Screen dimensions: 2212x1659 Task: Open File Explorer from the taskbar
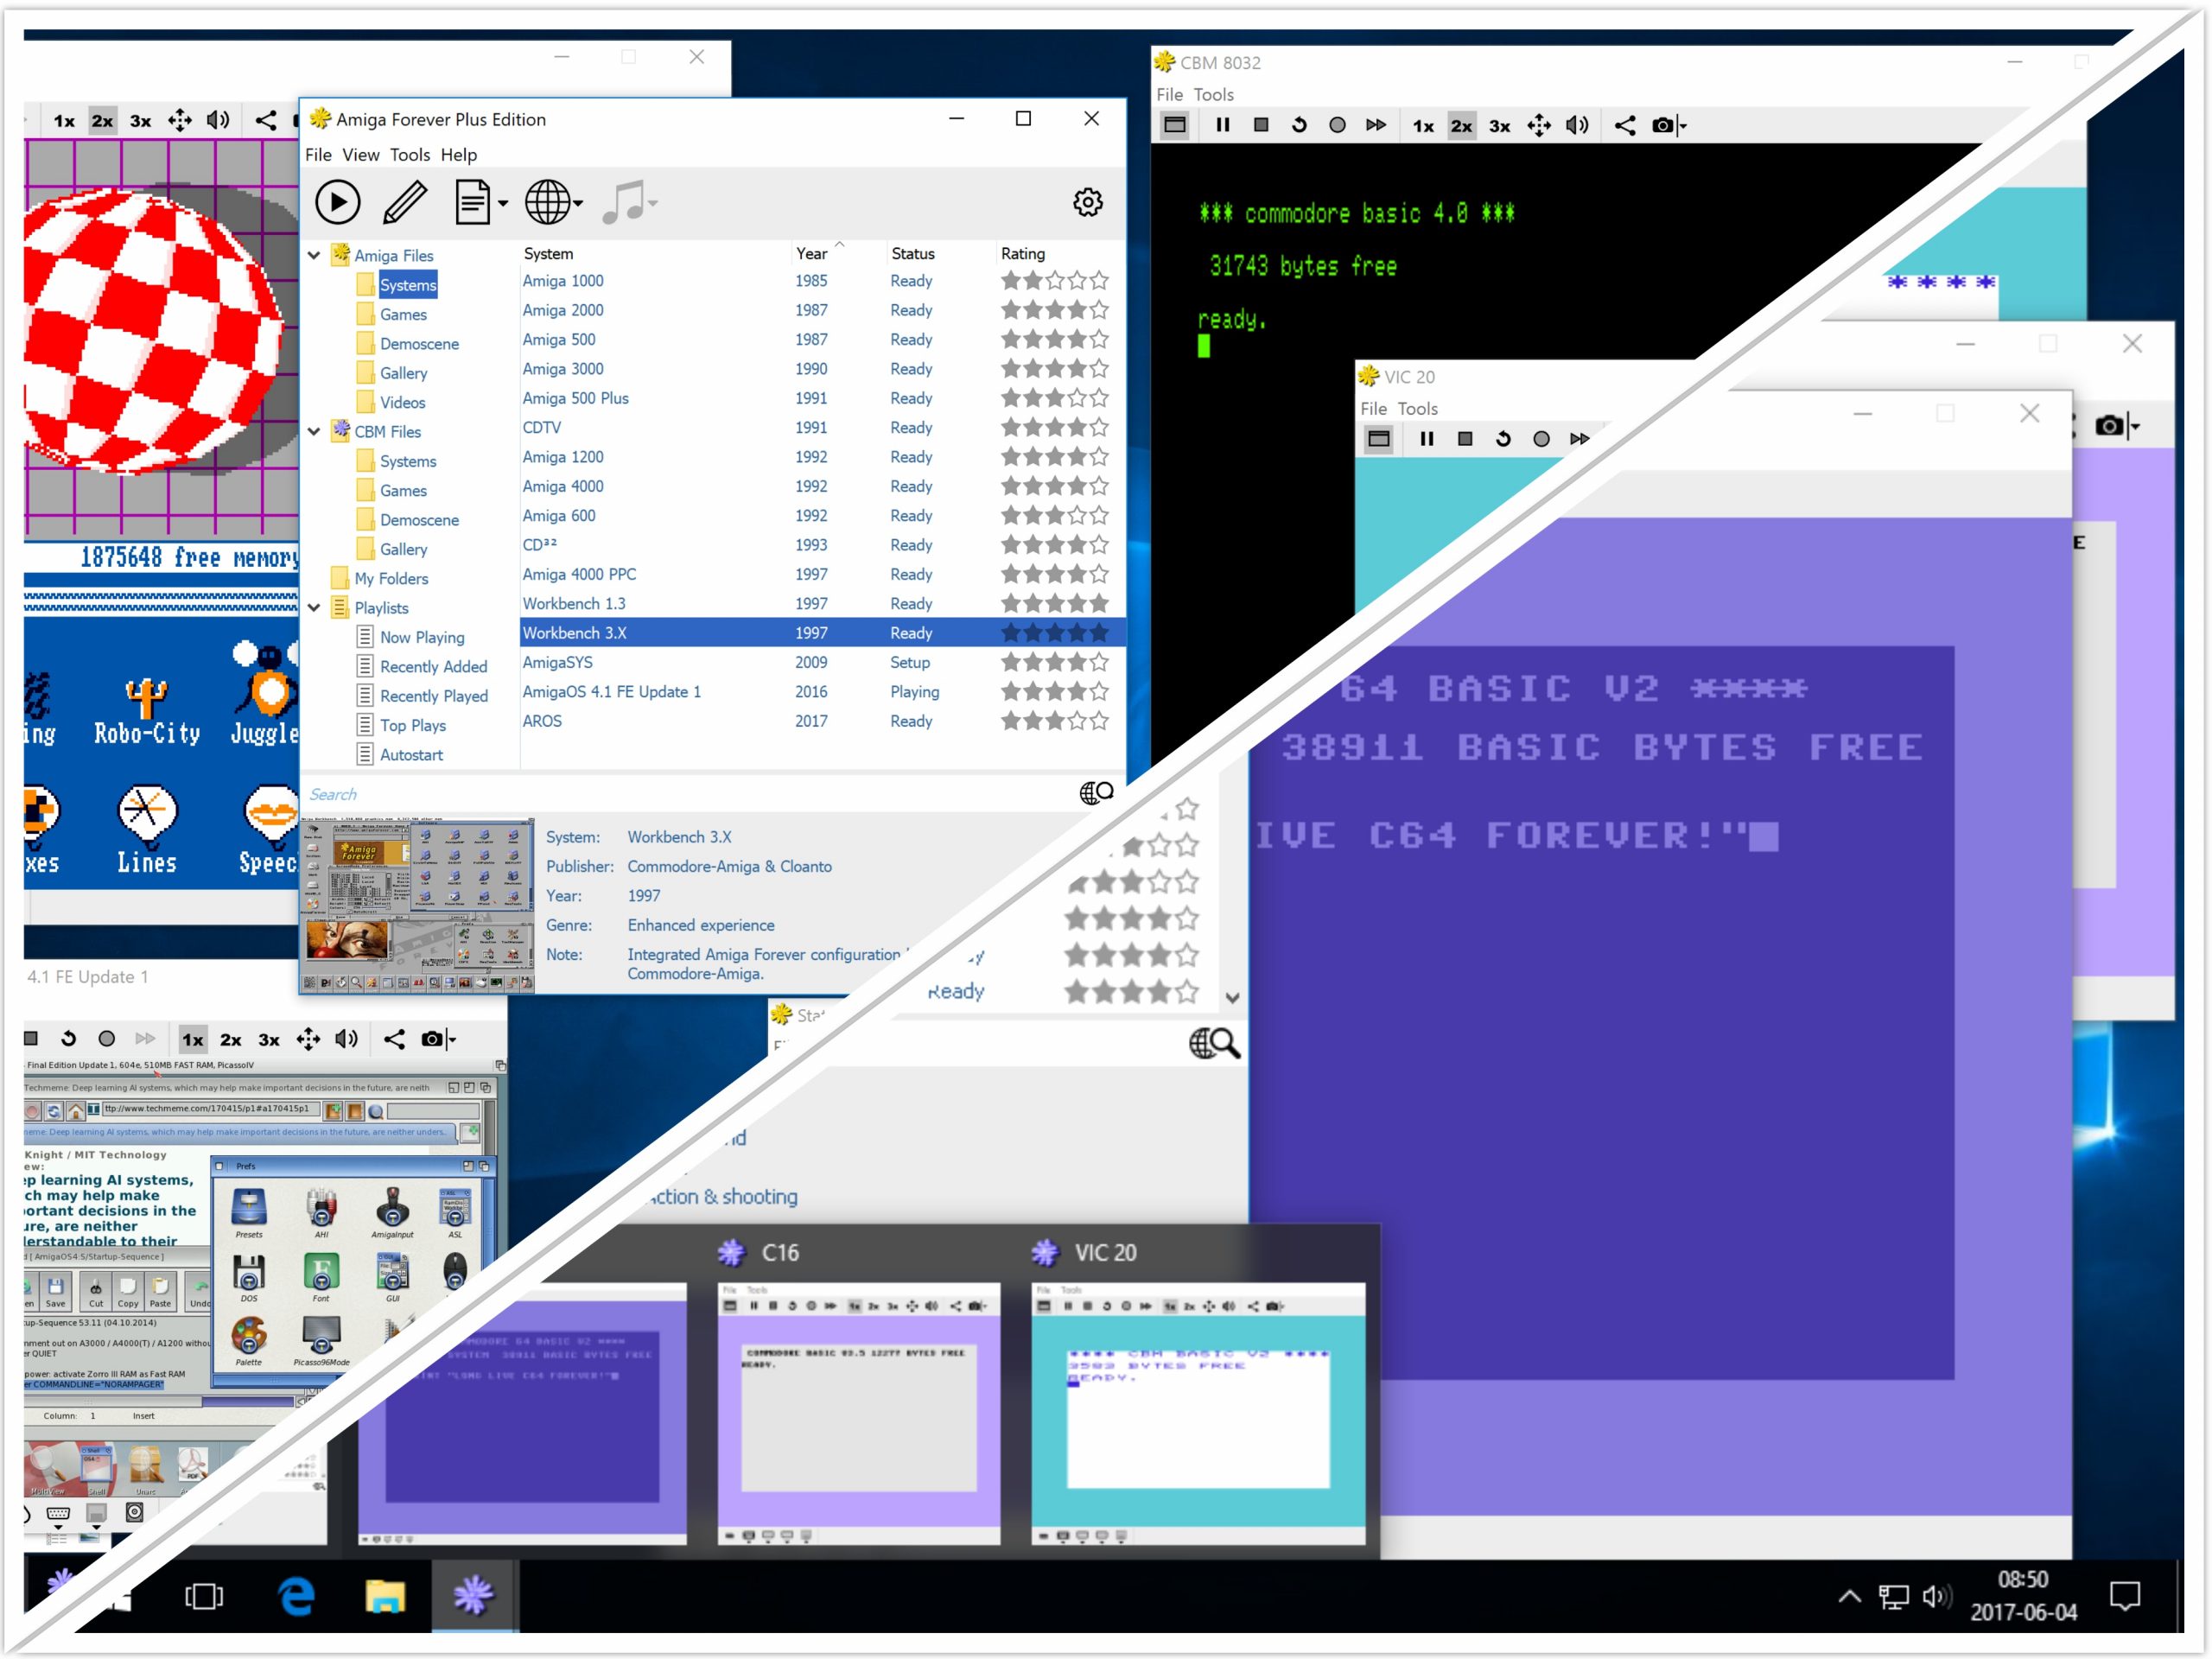[x=385, y=1596]
